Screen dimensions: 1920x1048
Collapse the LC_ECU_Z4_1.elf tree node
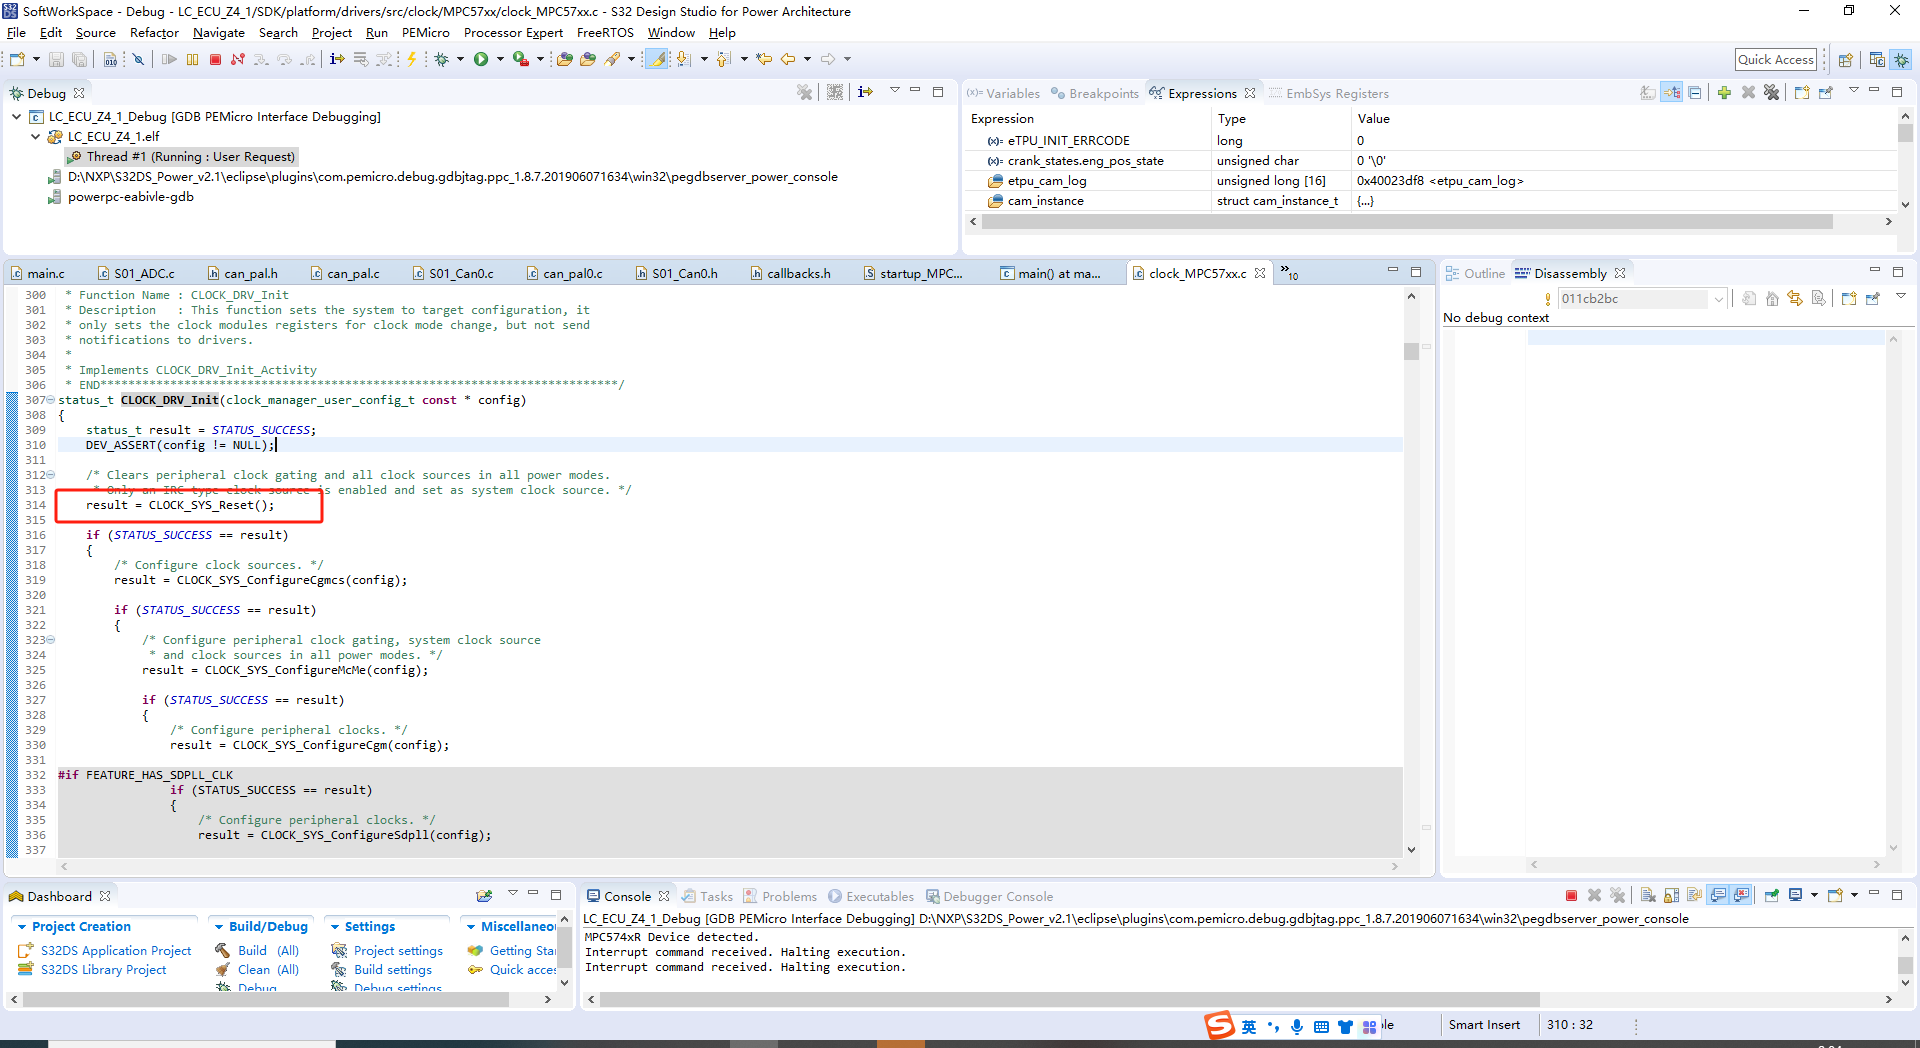pyautogui.click(x=36, y=137)
